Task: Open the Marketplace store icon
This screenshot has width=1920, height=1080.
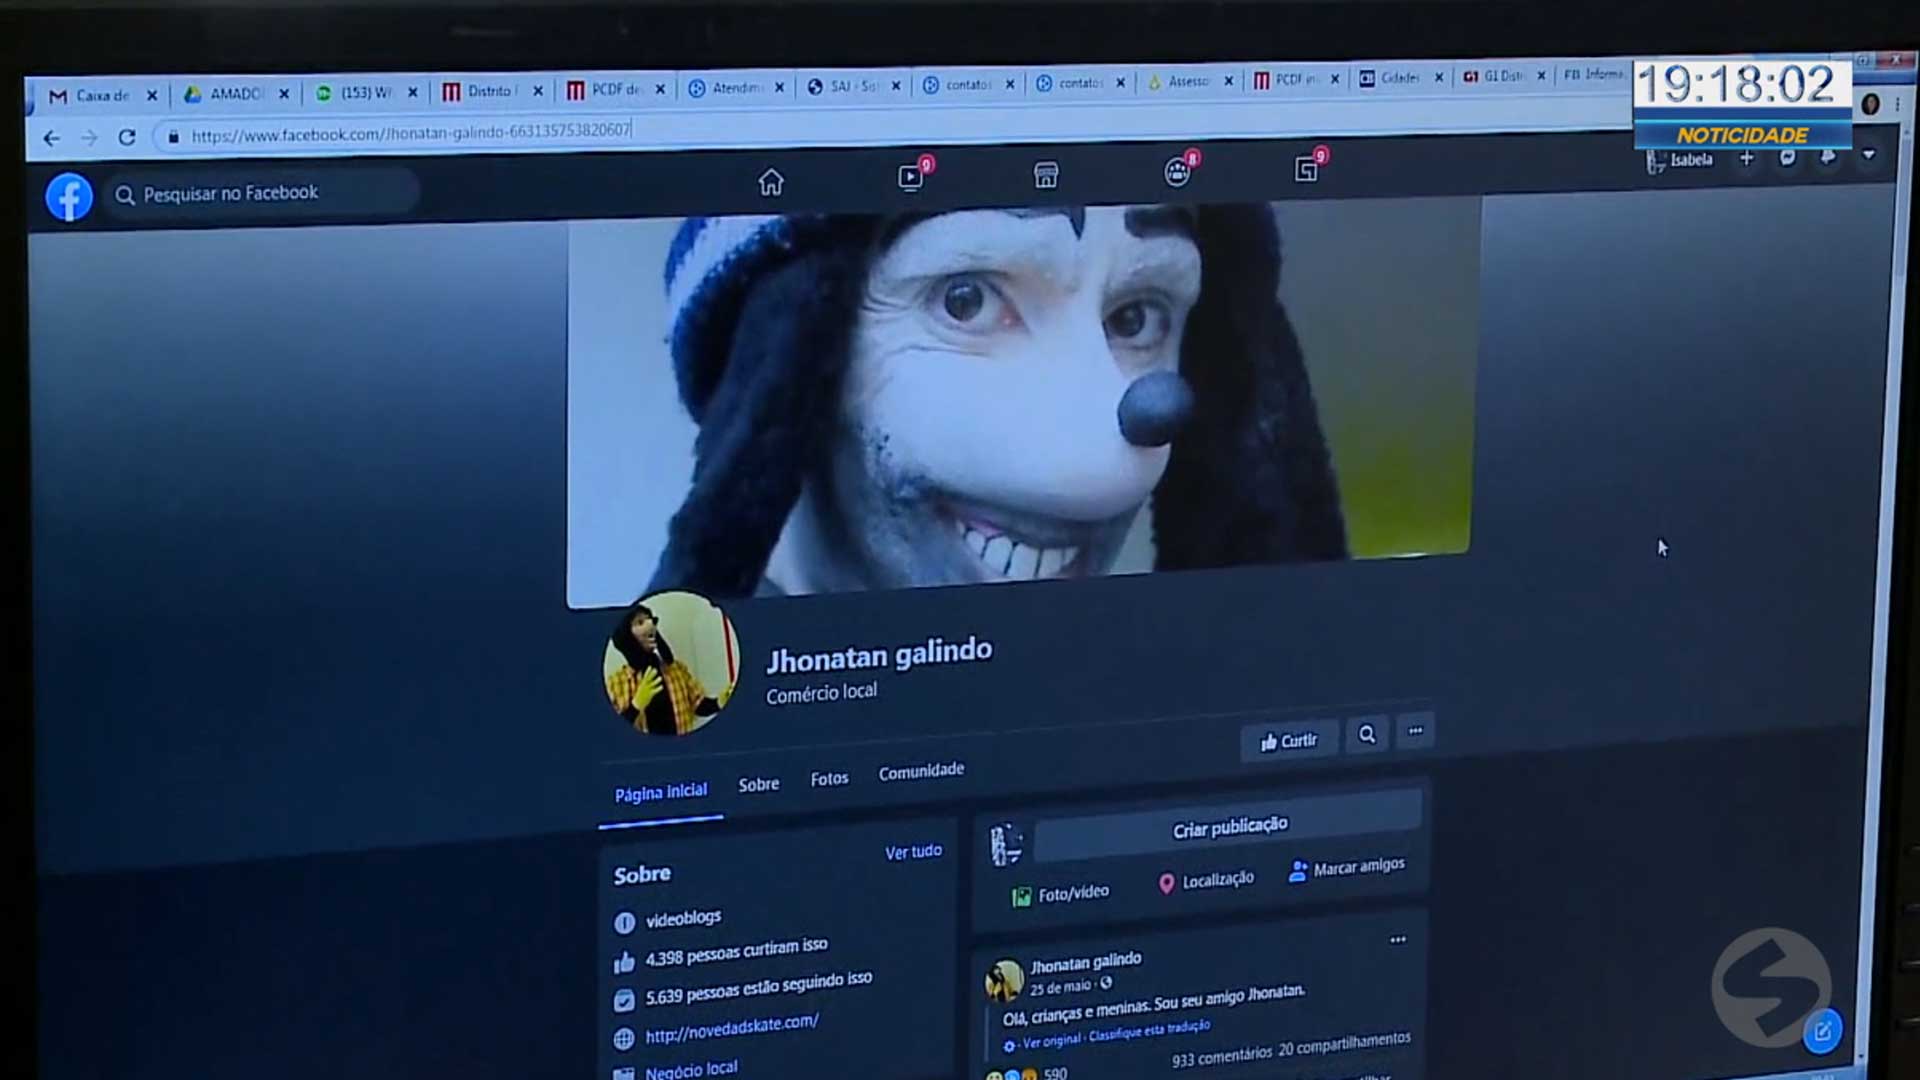Action: [1045, 175]
